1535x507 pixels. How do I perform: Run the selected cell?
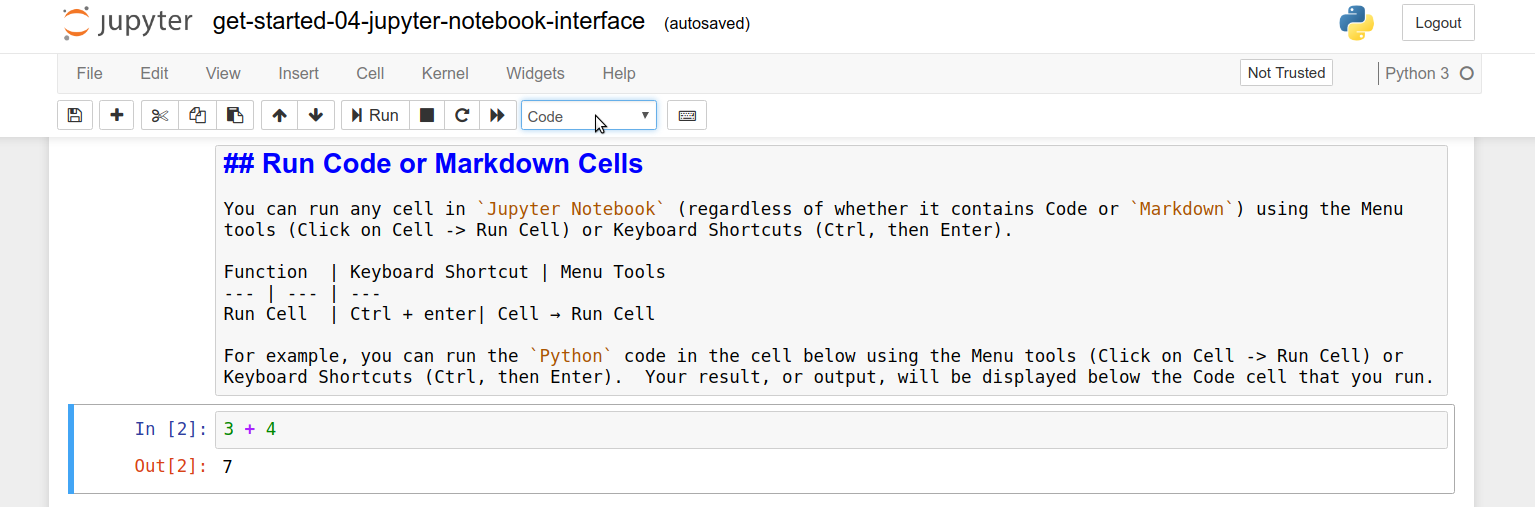374,115
